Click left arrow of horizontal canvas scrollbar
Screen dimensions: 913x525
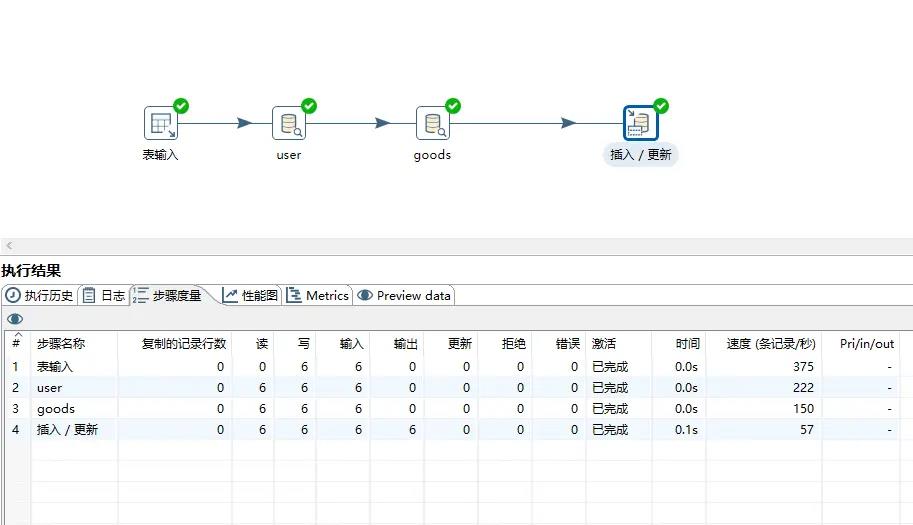pos(9,246)
